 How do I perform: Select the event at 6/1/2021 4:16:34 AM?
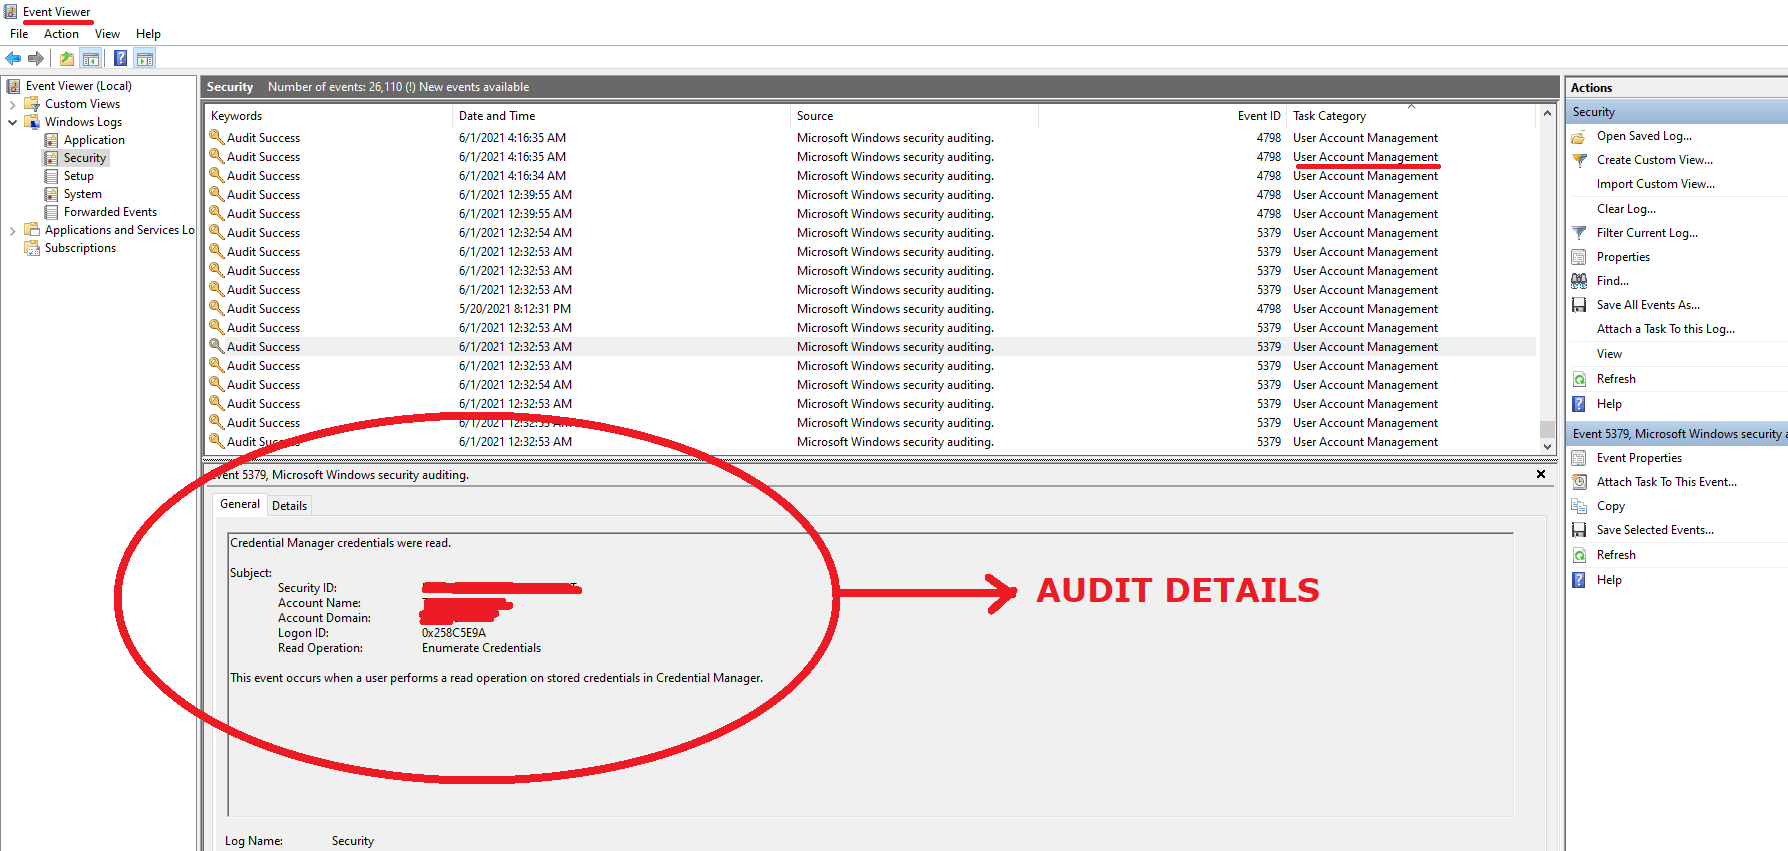click(x=870, y=176)
